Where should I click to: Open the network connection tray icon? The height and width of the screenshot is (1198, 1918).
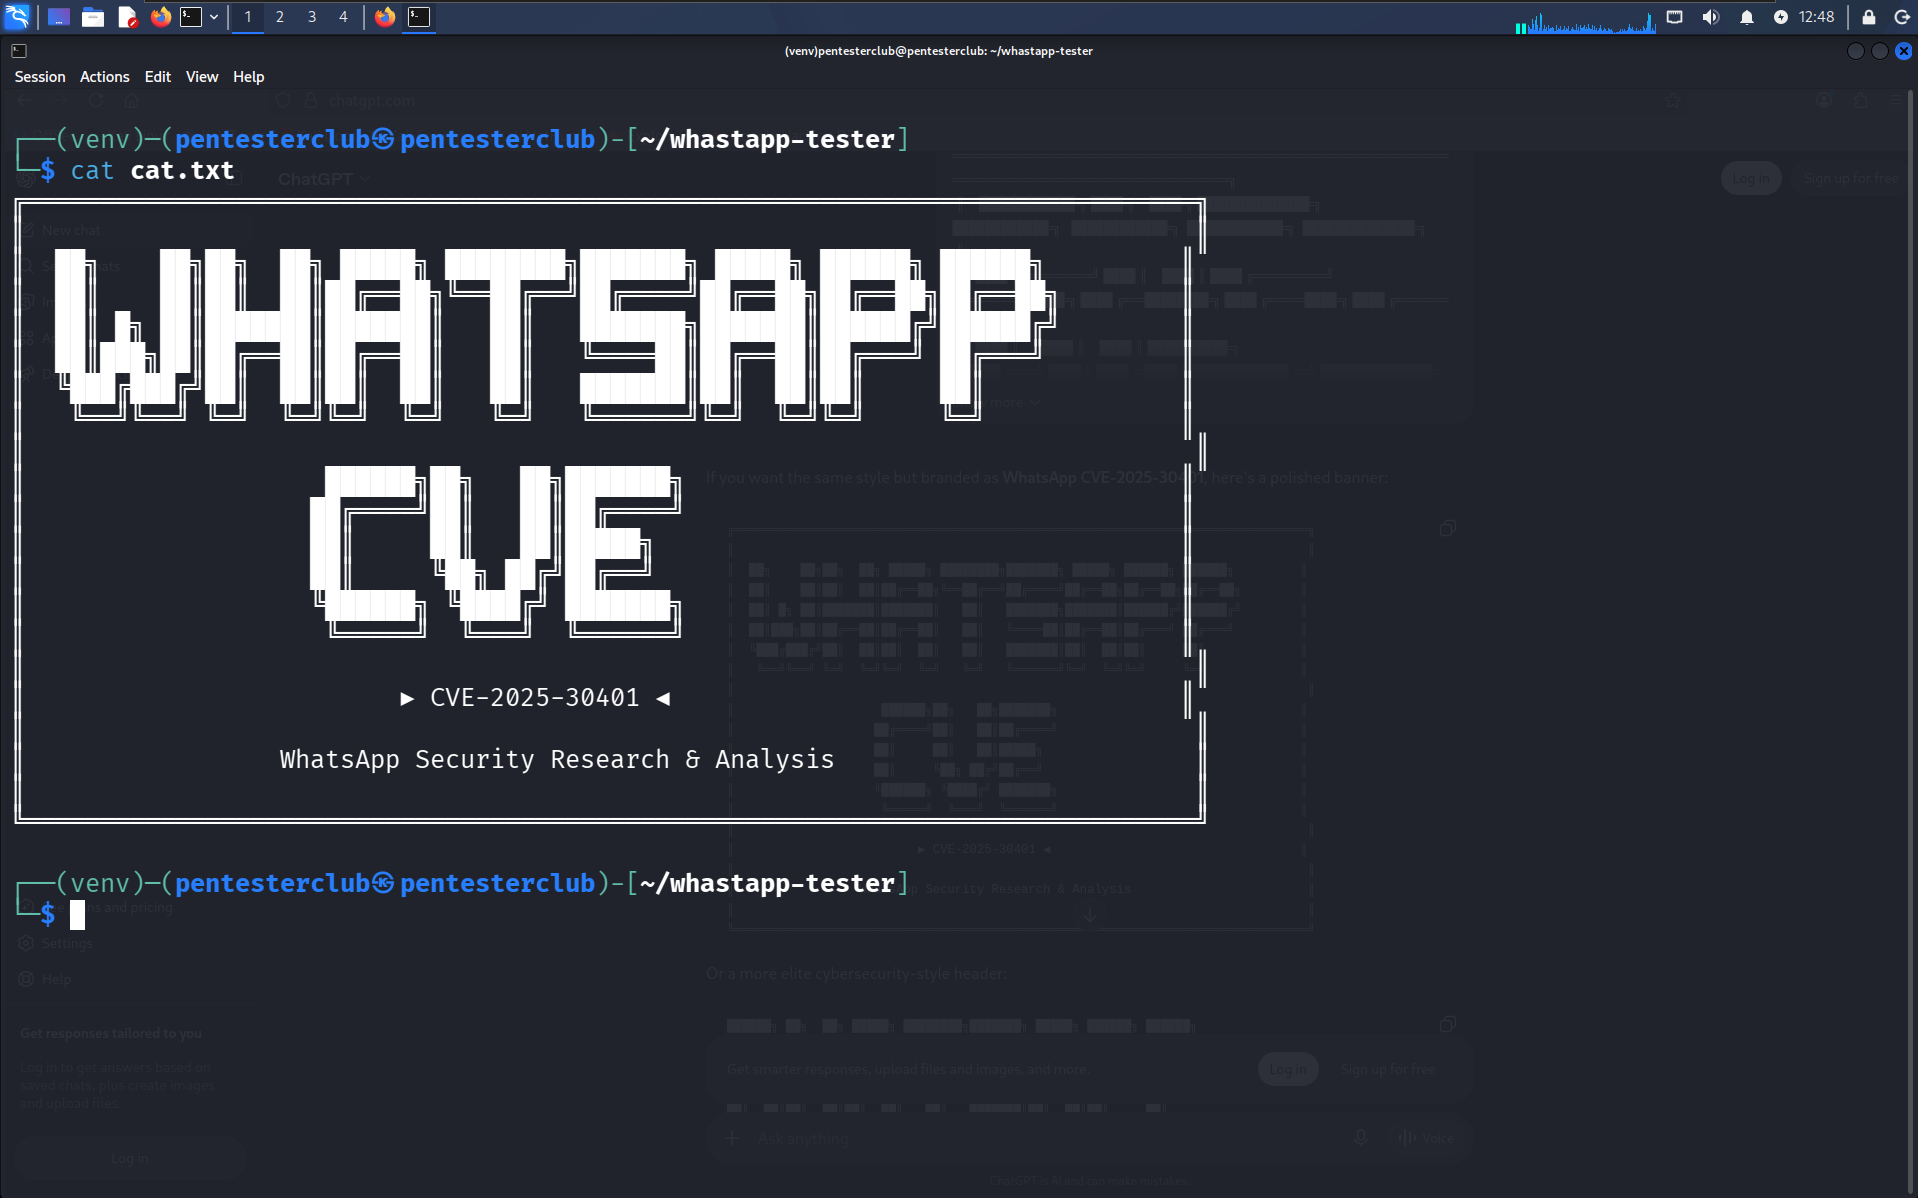click(1674, 17)
